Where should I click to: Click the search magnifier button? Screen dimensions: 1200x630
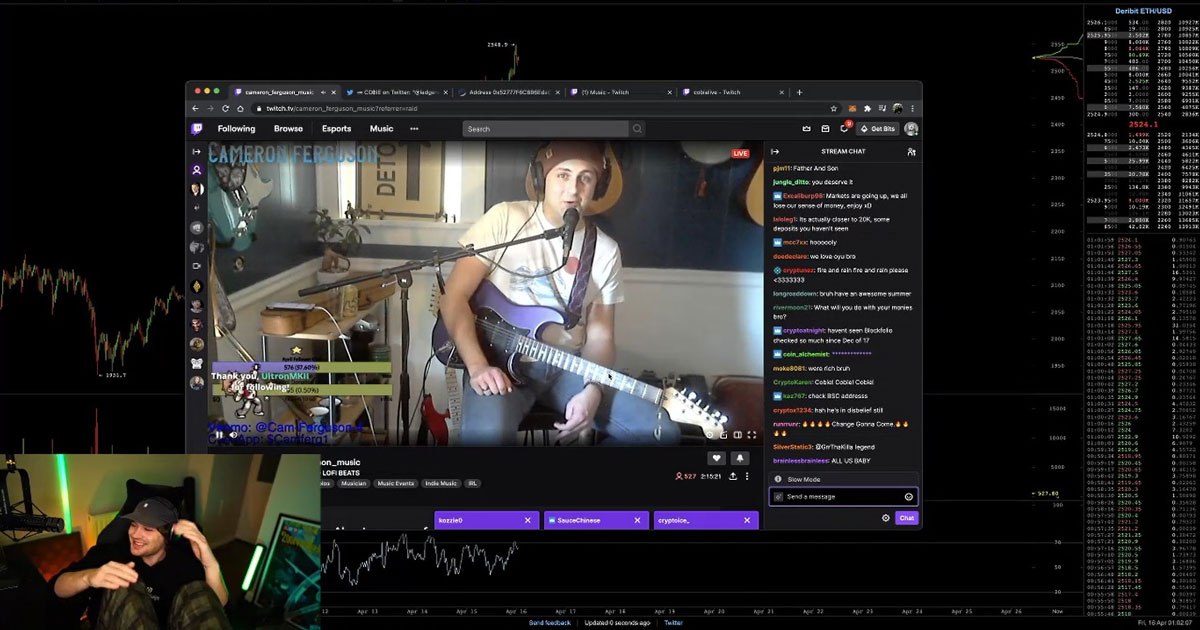click(x=637, y=129)
